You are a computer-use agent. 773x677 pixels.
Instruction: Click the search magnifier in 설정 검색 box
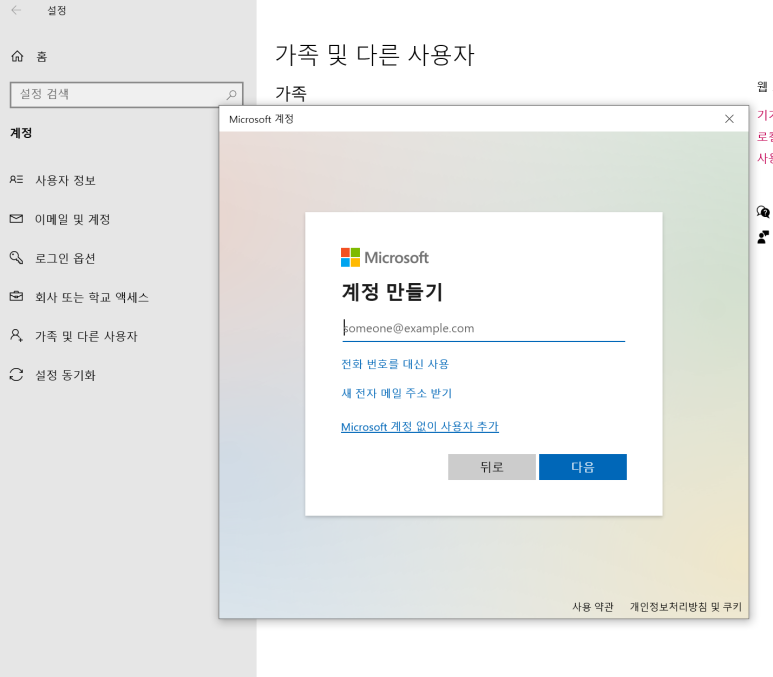pos(231,94)
